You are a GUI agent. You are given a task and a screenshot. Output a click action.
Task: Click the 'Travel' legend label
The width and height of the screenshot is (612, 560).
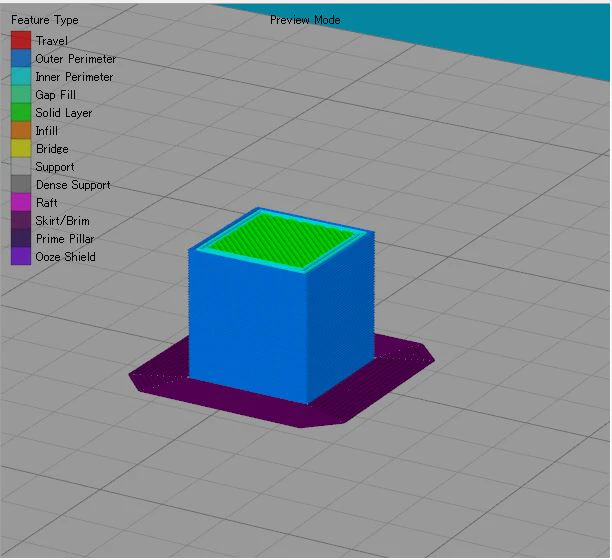point(52,41)
